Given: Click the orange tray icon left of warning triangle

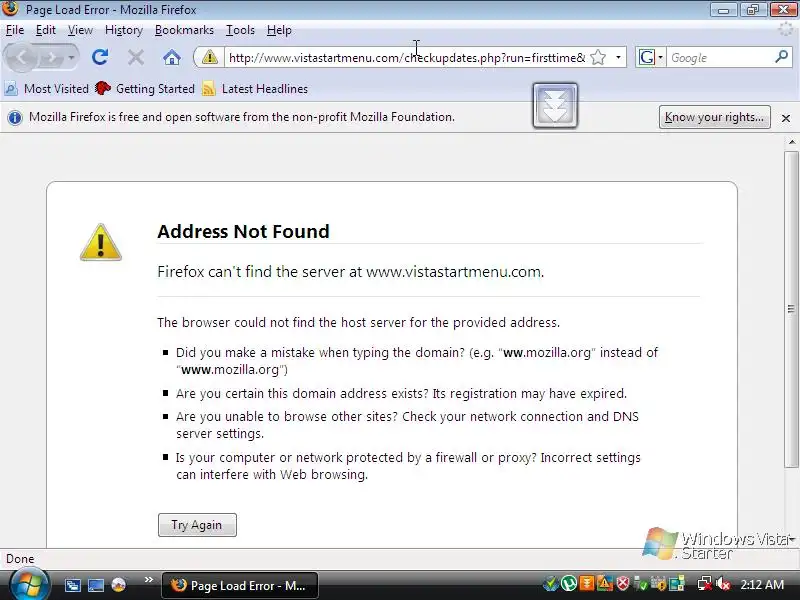Looking at the screenshot, I should click(x=587, y=583).
